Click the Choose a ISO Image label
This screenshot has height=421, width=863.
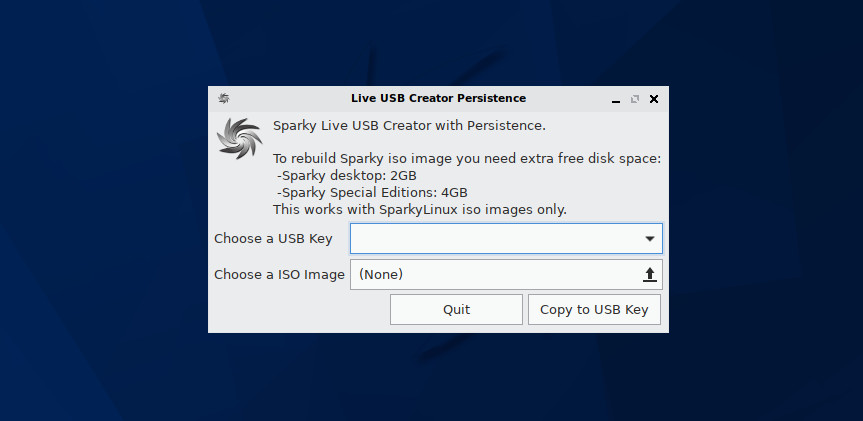(279, 275)
